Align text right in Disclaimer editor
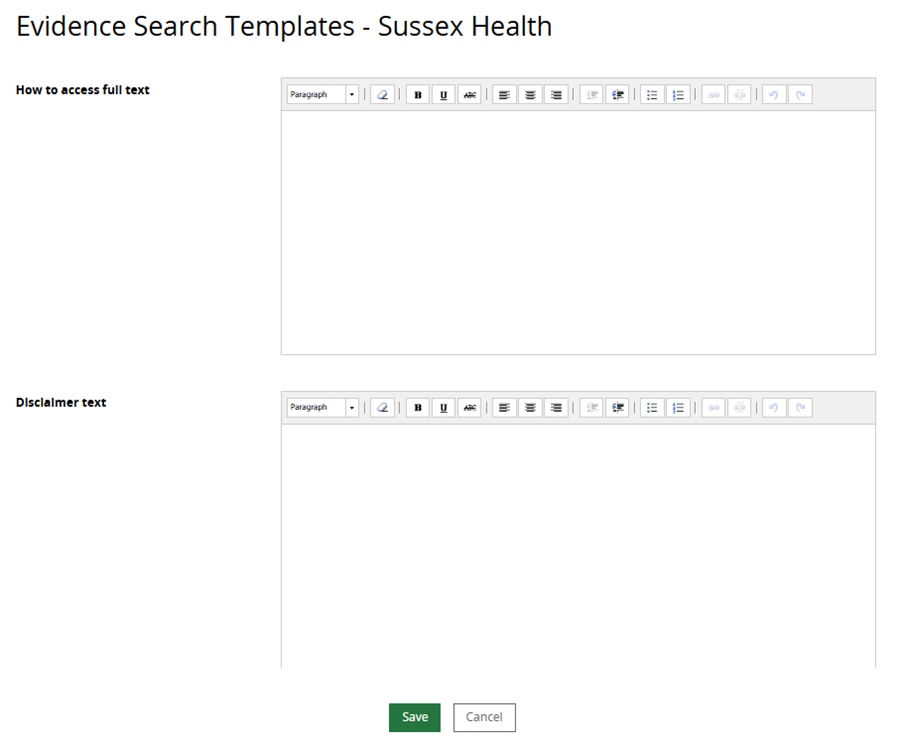Viewport: 903px width, 748px height. (x=556, y=408)
